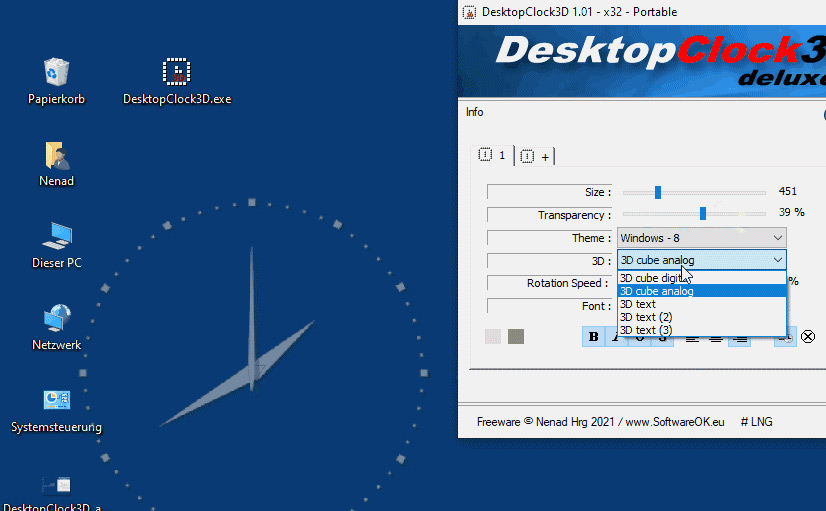Select the 3D text (3) option

702,330
